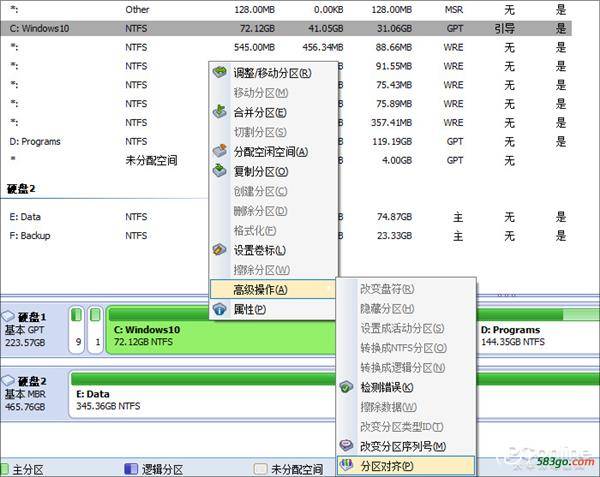Click disabled 擦除数据(W) submenu entry

tap(406, 407)
